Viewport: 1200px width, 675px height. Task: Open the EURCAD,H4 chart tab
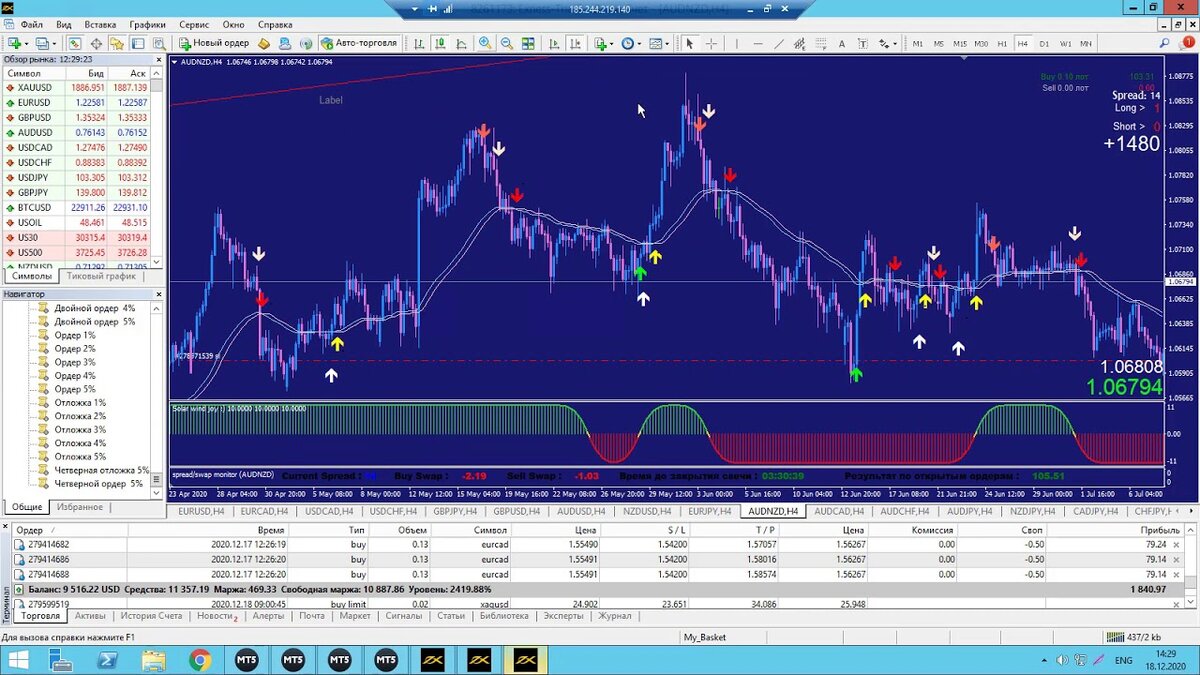click(265, 510)
